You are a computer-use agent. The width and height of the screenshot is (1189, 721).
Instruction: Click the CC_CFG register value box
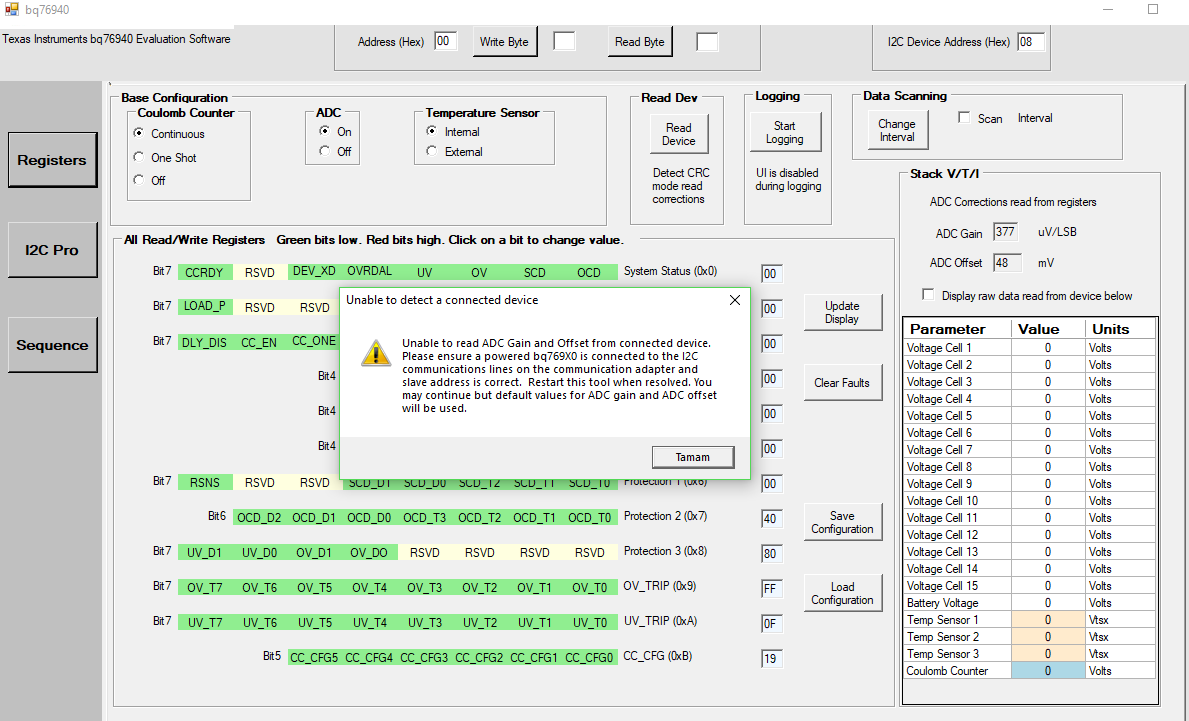(771, 659)
